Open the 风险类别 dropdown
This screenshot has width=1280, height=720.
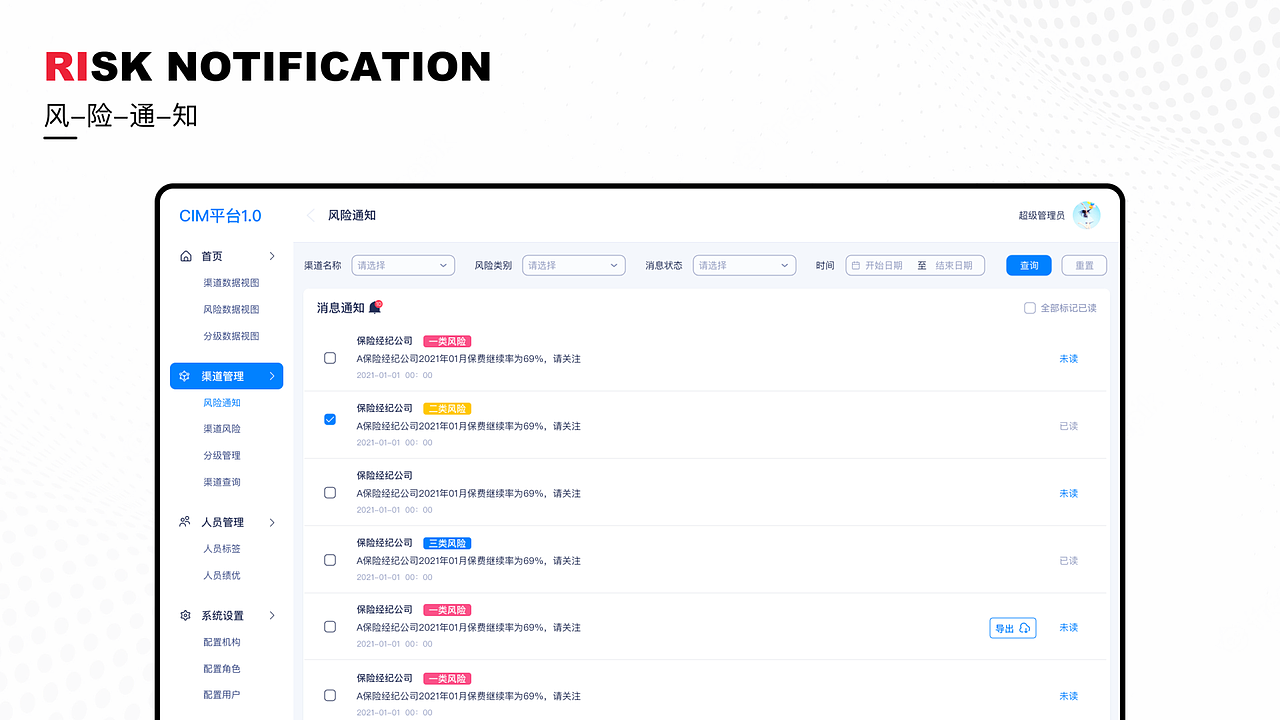pos(574,265)
